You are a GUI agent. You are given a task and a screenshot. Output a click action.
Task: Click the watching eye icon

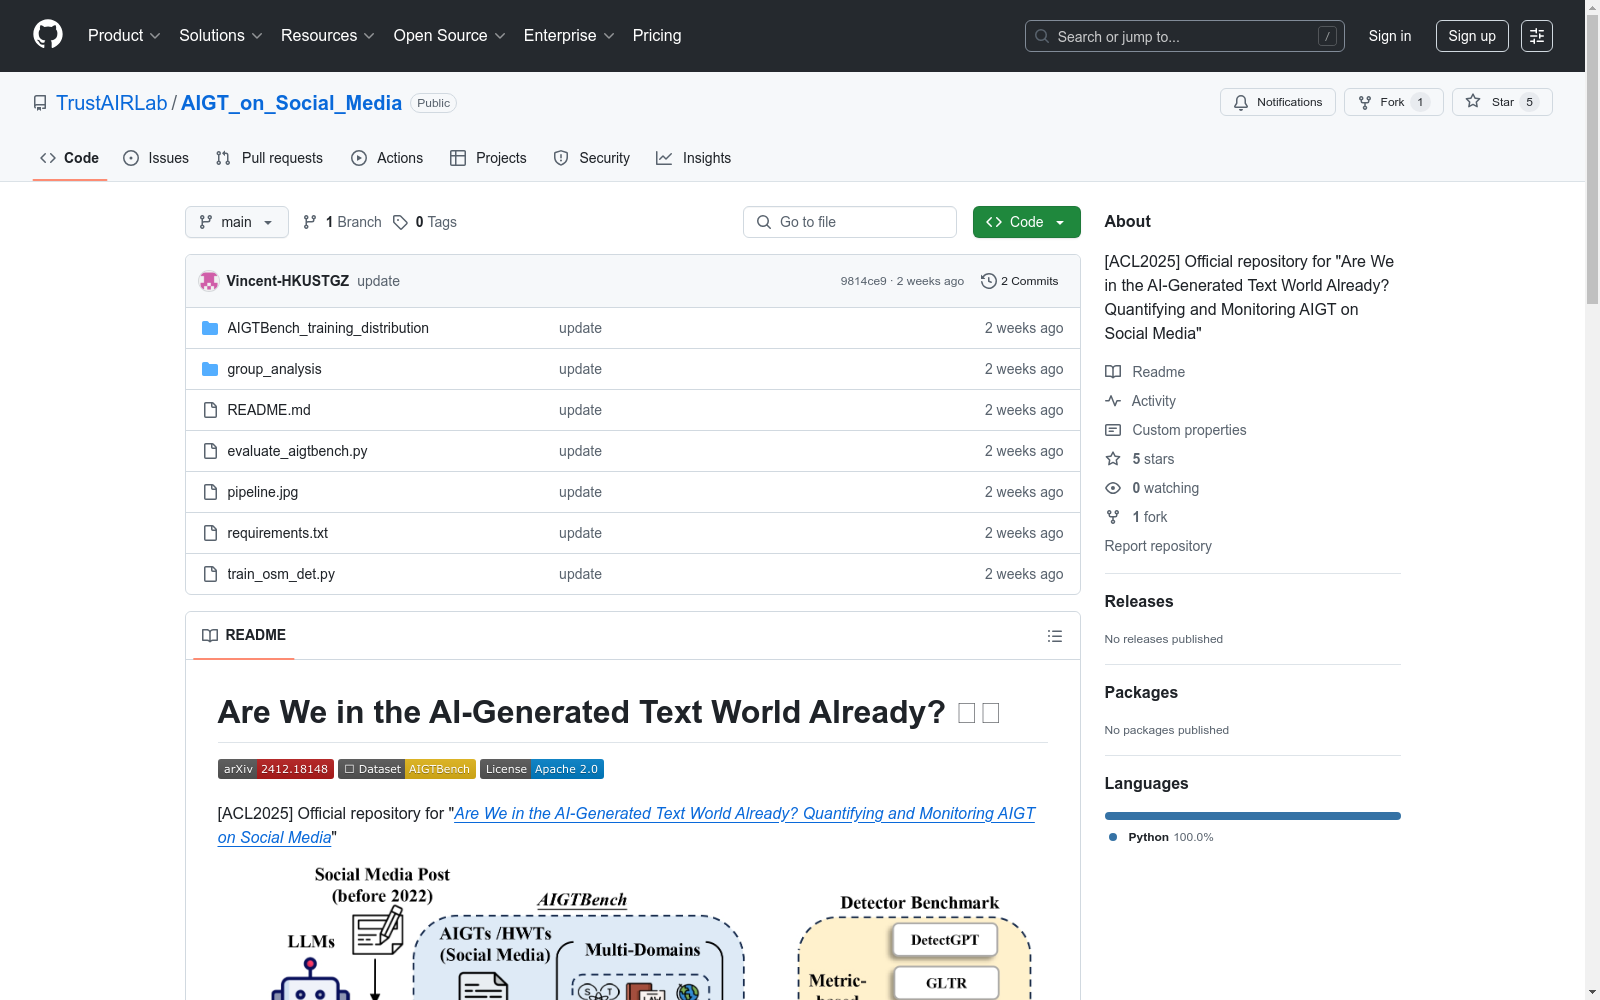pos(1113,488)
